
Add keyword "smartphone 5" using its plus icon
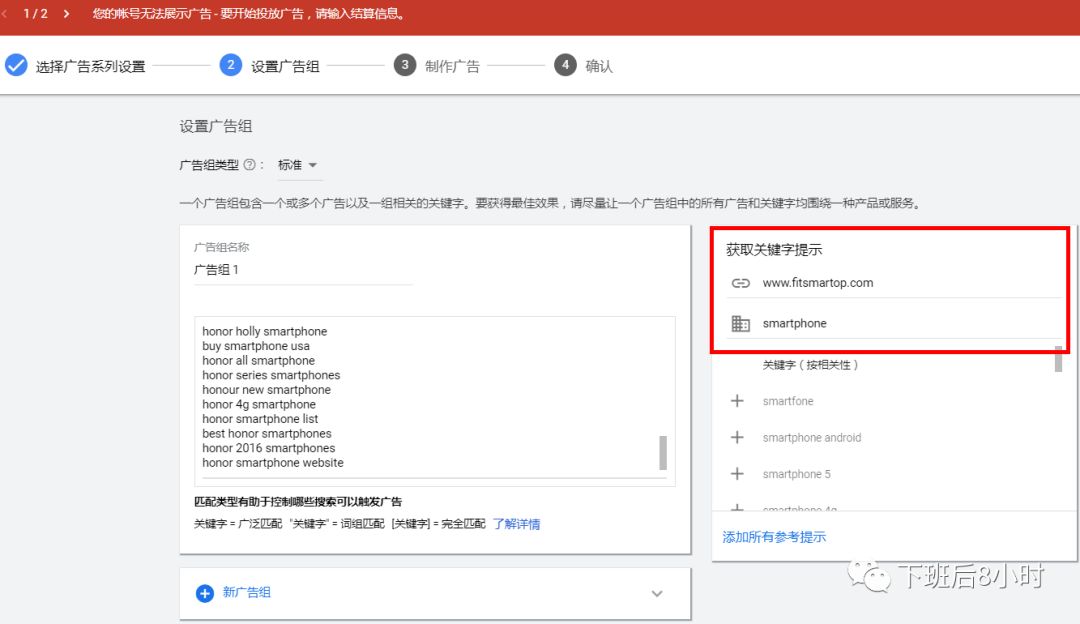(x=737, y=473)
